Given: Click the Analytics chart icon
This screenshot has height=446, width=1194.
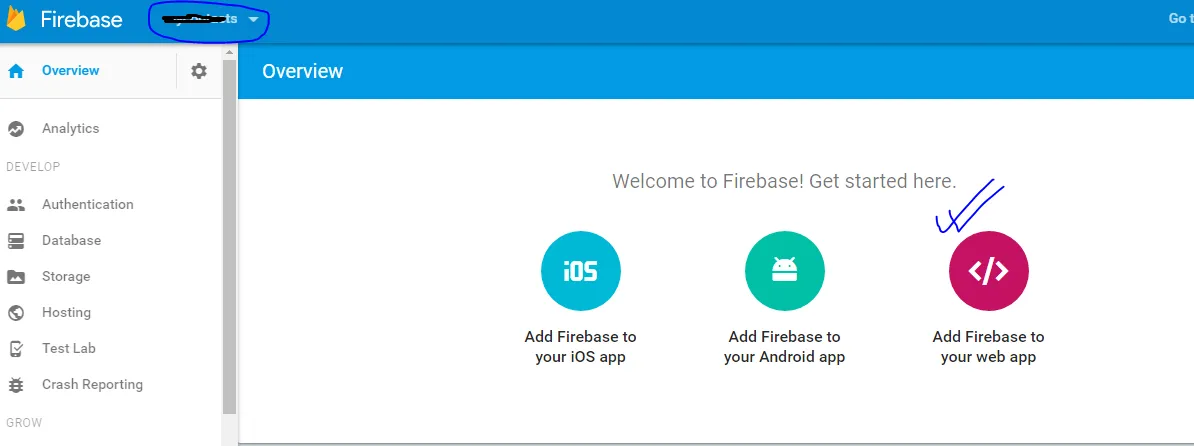Looking at the screenshot, I should click(16, 129).
